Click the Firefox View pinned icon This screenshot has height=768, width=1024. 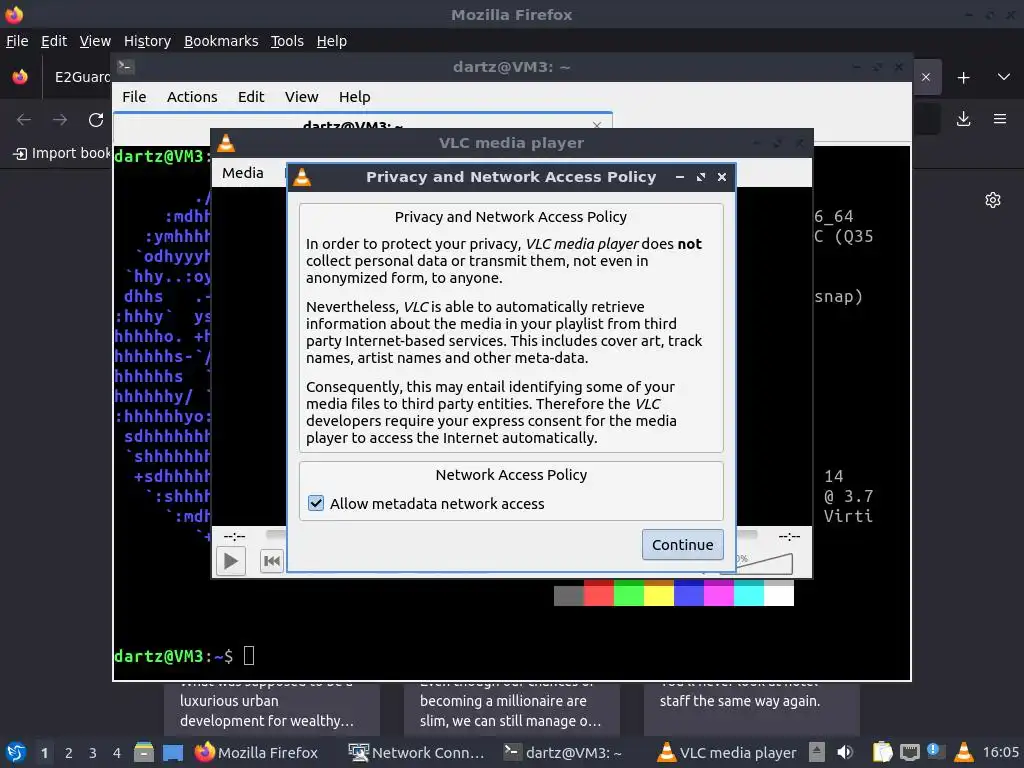pos(20,77)
